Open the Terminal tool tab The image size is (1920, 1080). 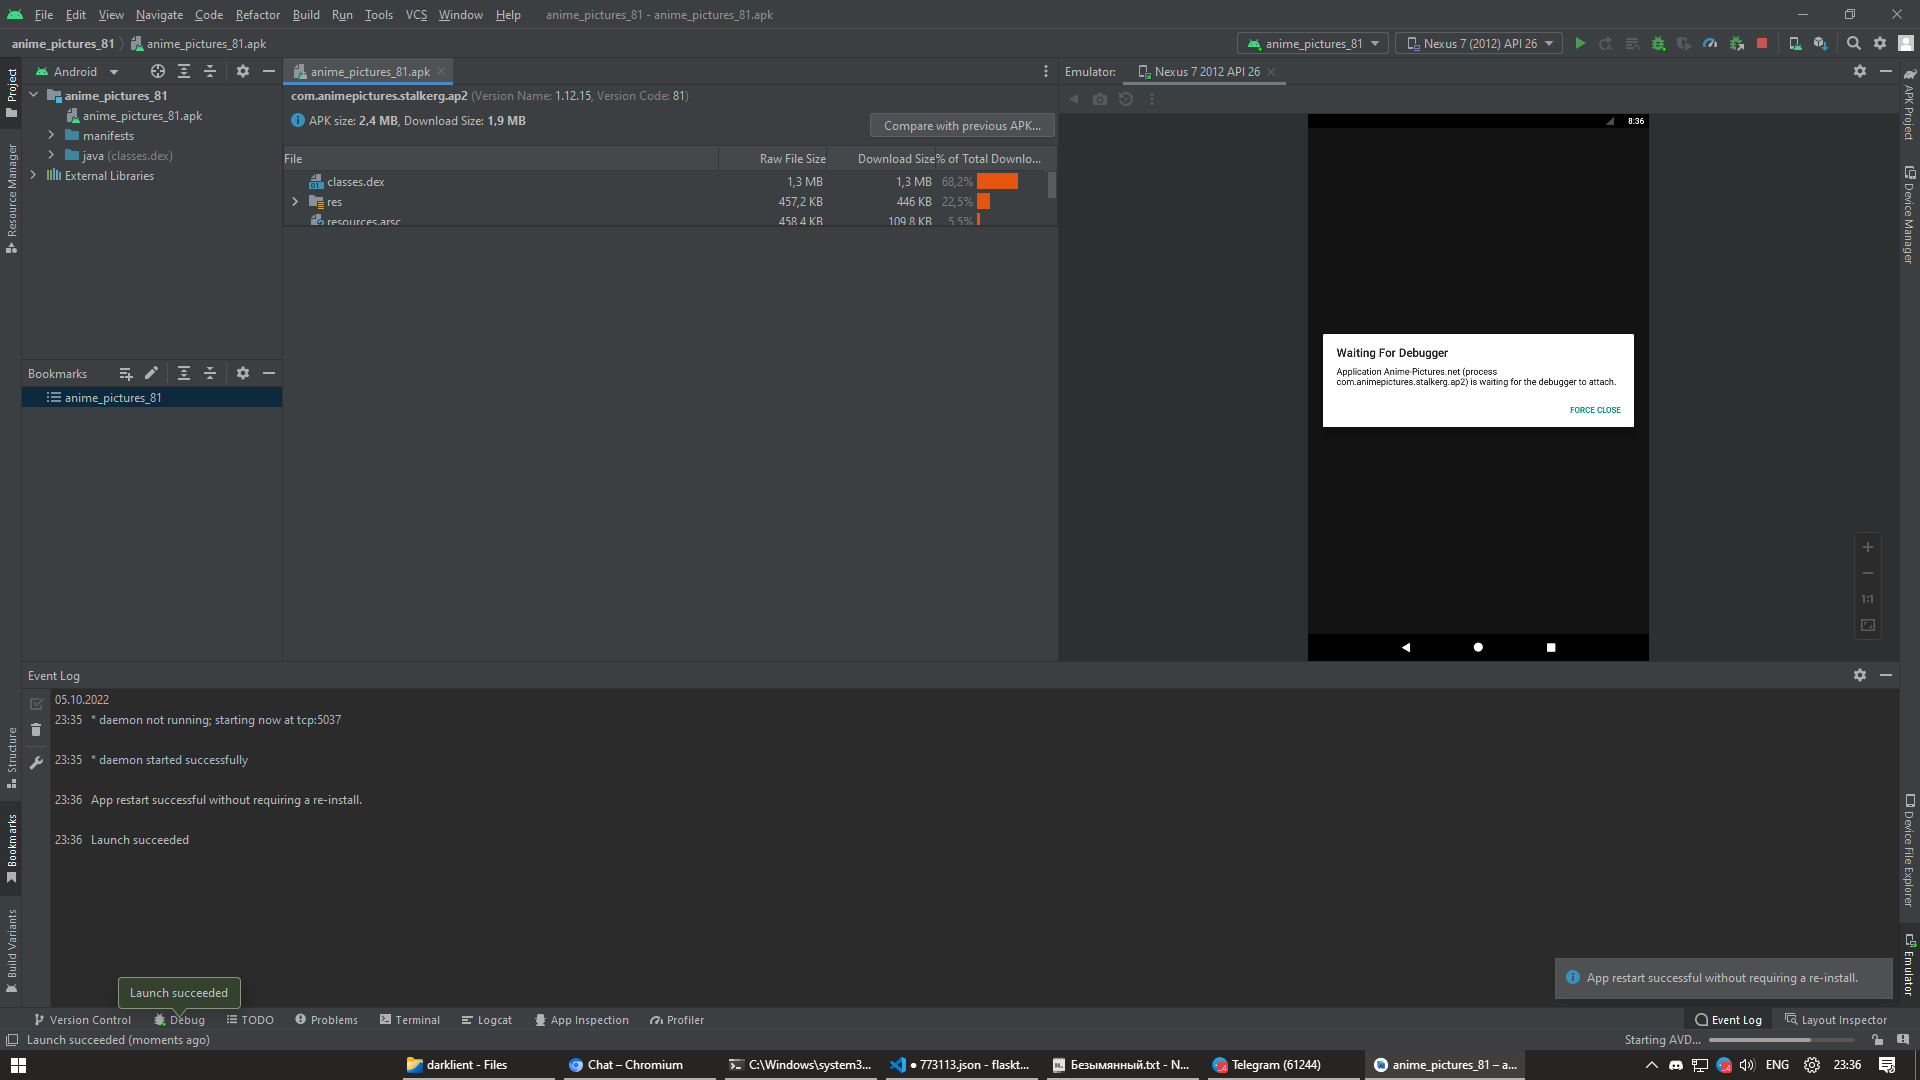tap(410, 1021)
